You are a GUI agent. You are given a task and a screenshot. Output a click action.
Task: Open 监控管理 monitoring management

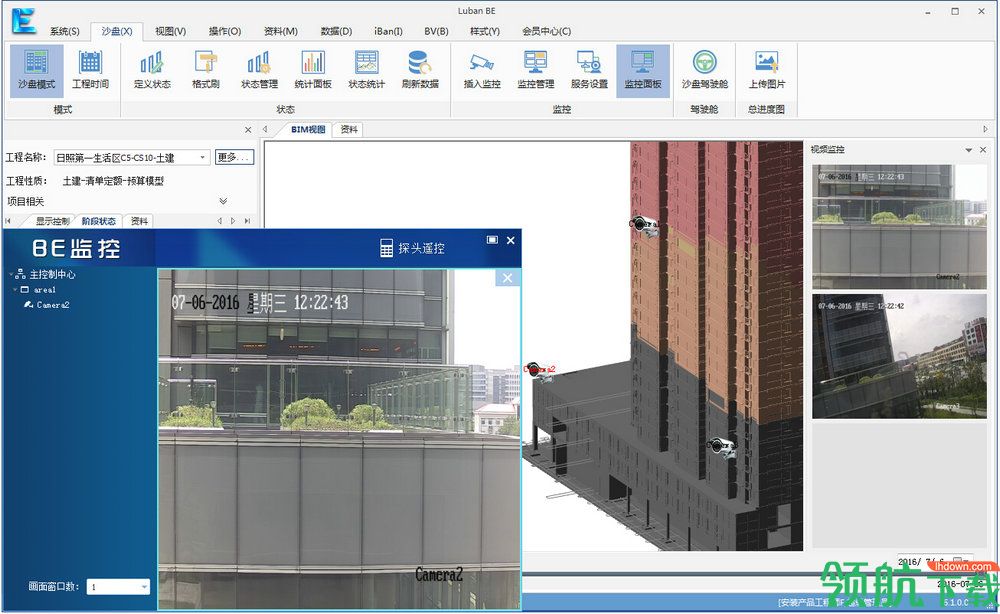(x=535, y=70)
